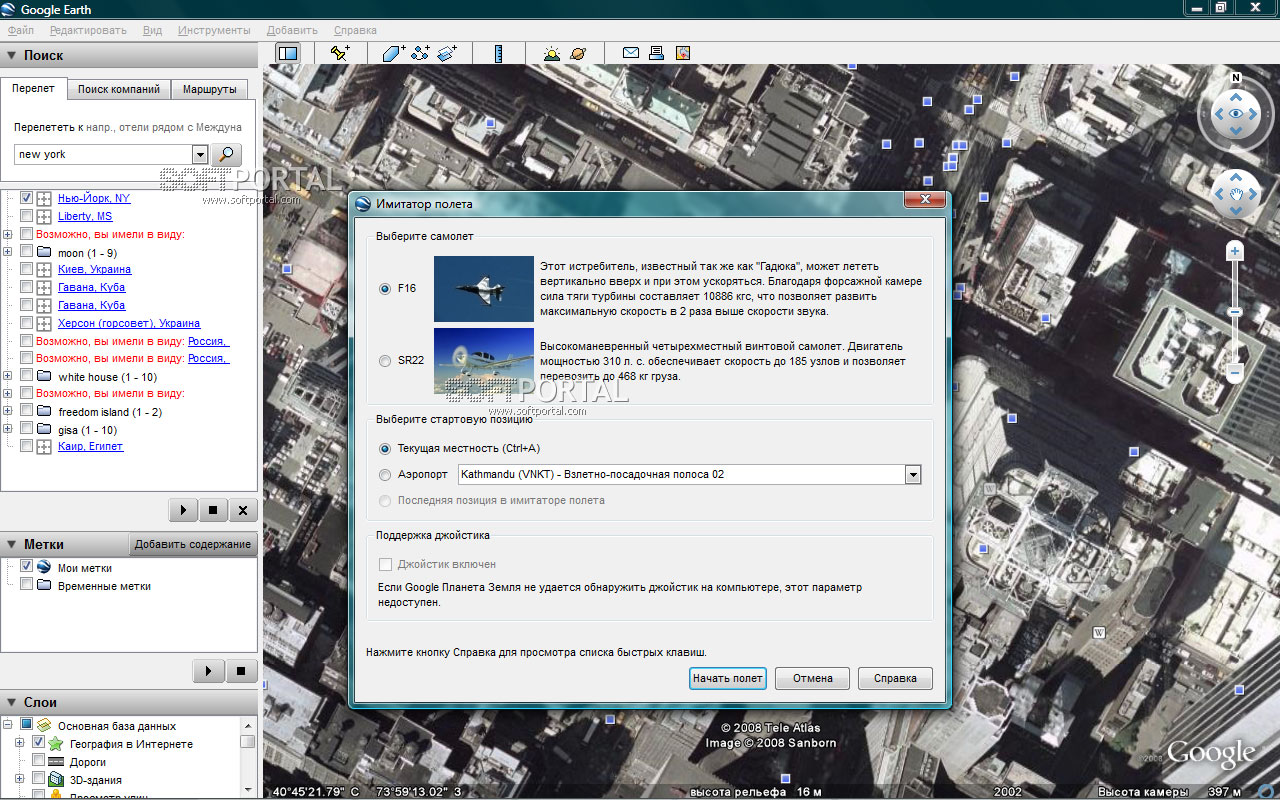
Task: Open the Добавить menu
Action: (x=292, y=30)
